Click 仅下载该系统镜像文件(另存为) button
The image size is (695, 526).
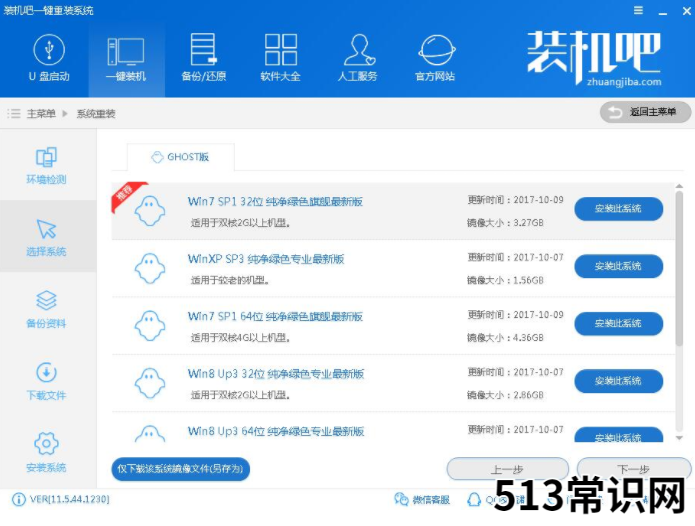[181, 469]
